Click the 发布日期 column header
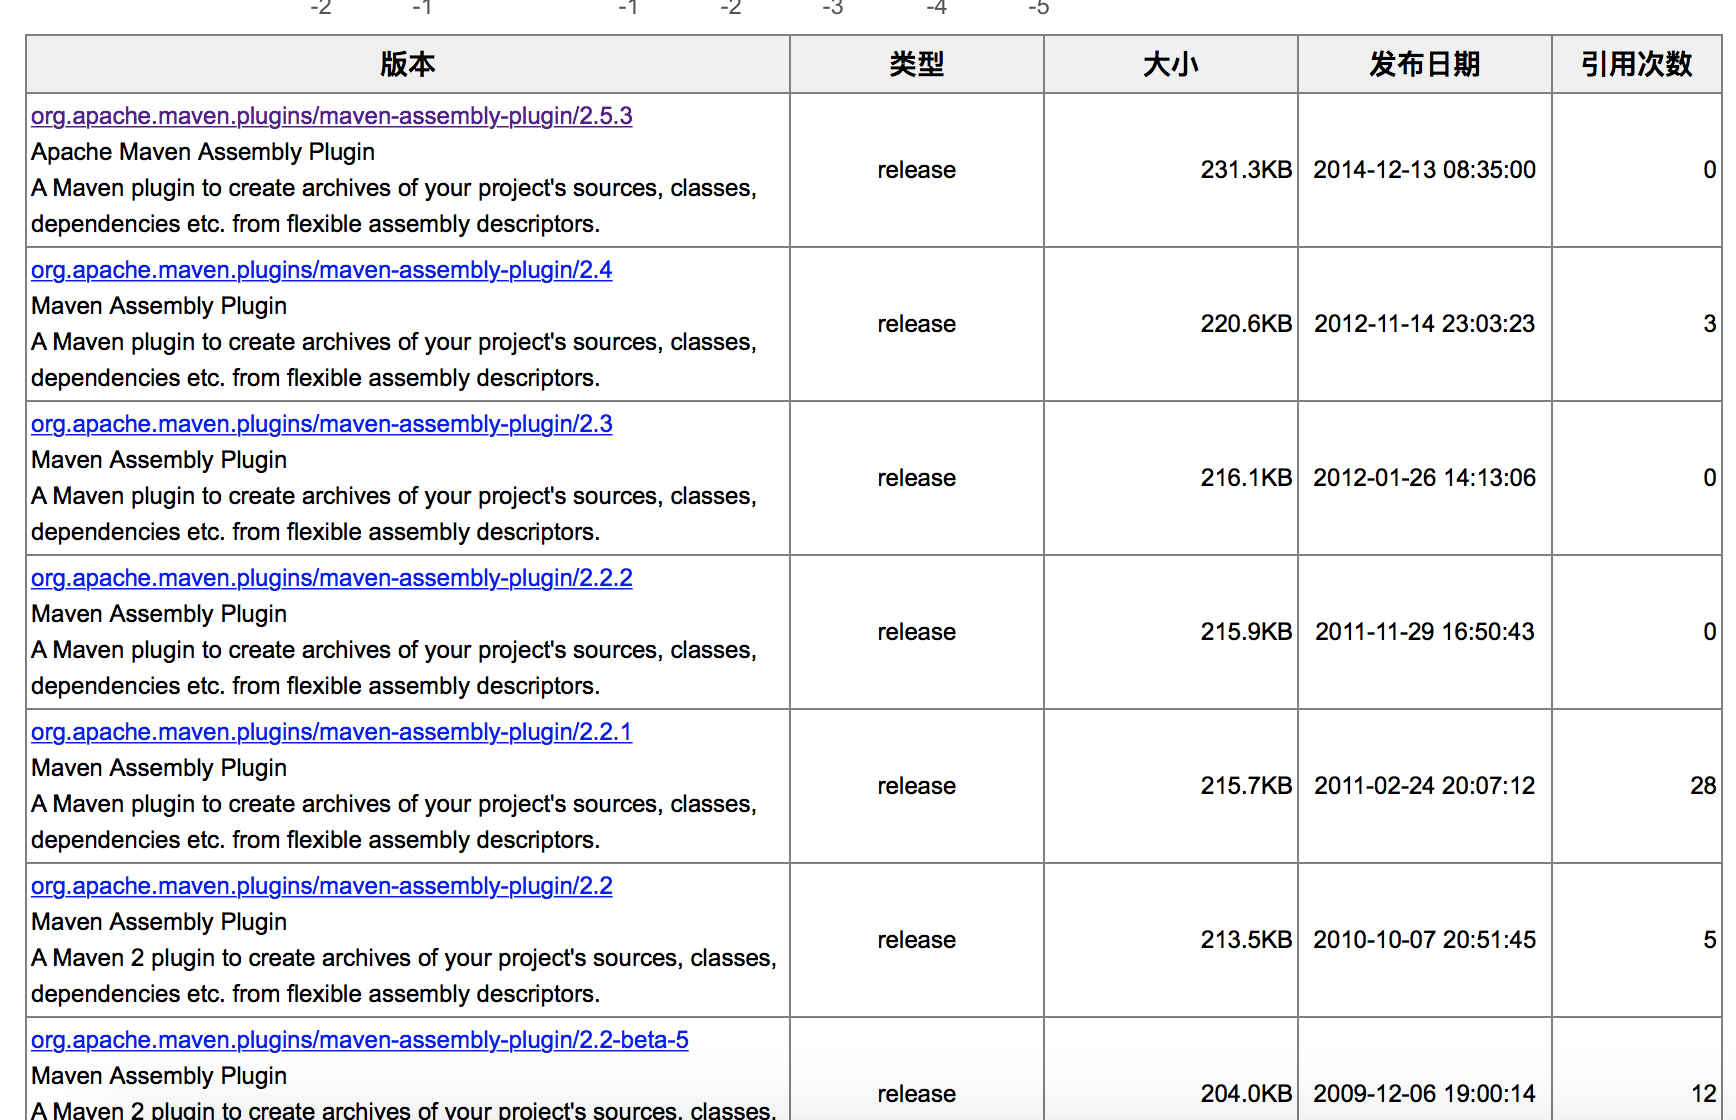This screenshot has width=1736, height=1120. pyautogui.click(x=1425, y=64)
